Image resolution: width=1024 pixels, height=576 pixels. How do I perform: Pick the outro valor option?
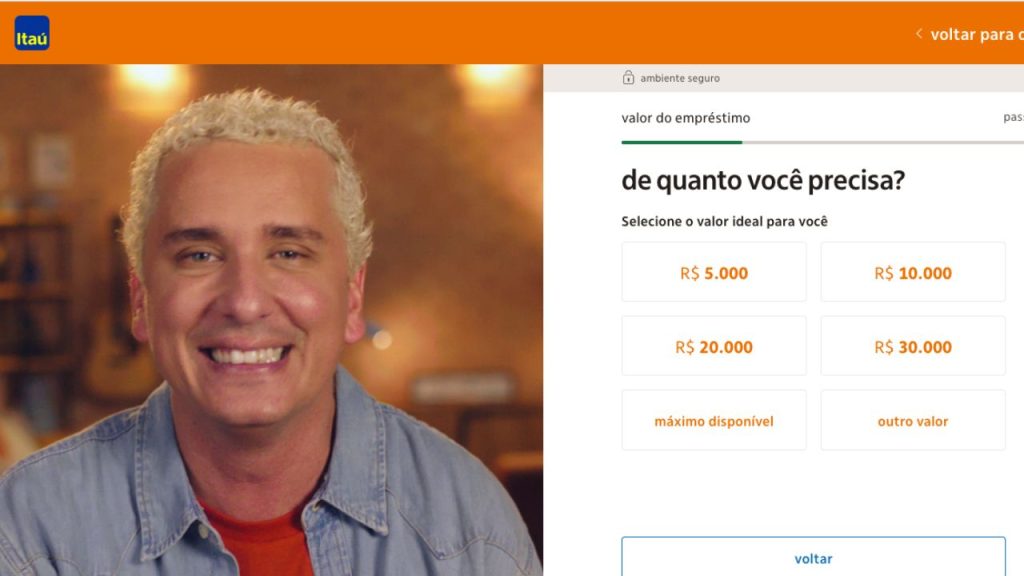(x=913, y=421)
